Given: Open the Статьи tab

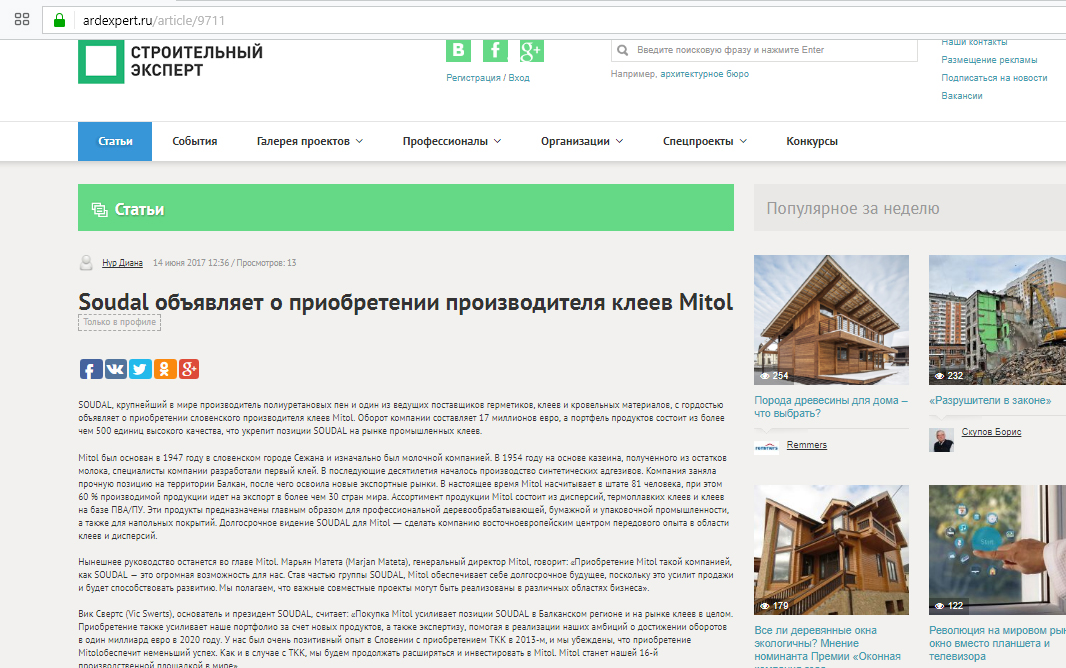Looking at the screenshot, I should (115, 141).
